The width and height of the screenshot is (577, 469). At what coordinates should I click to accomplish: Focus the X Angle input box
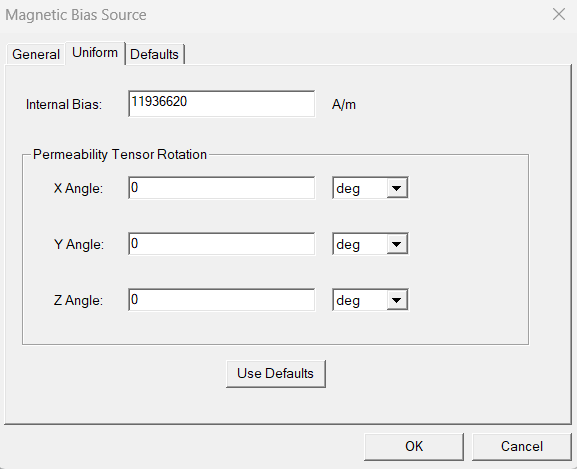pyautogui.click(x=222, y=188)
